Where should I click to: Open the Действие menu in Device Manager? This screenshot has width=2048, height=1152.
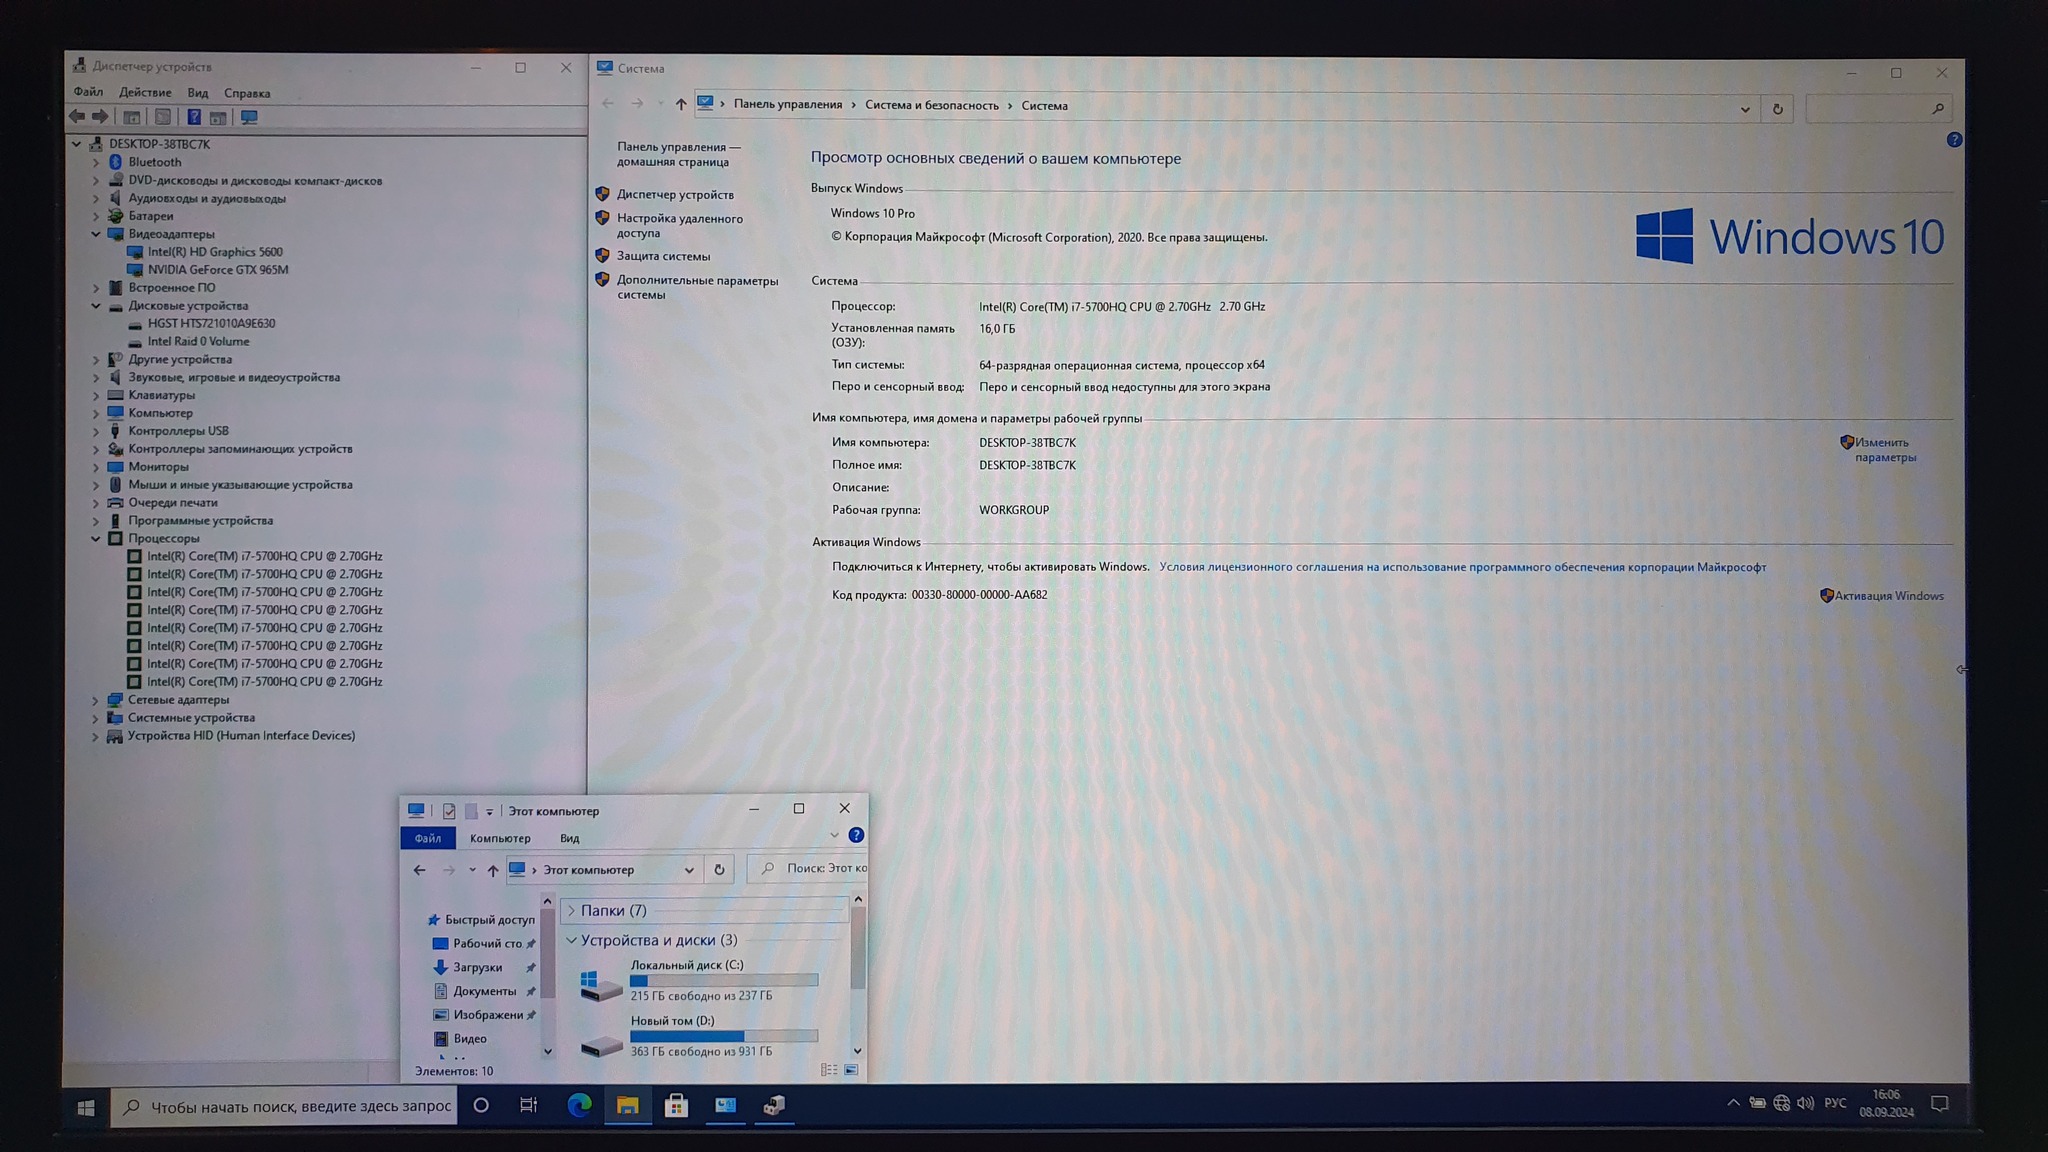(145, 93)
